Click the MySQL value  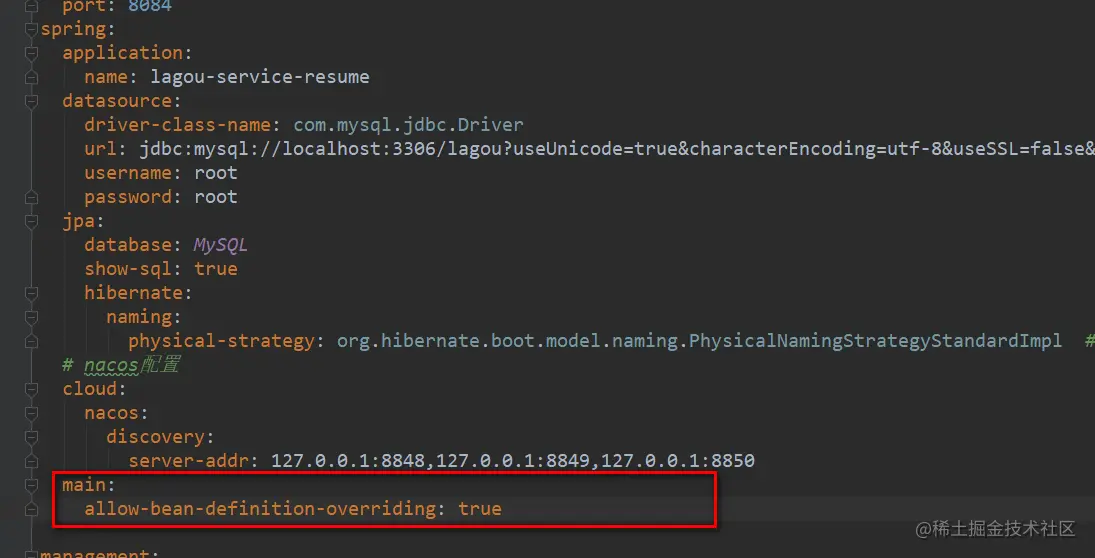[x=221, y=246]
